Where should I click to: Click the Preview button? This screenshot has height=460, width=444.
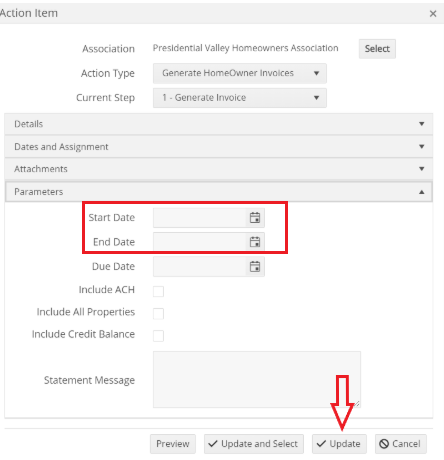point(173,444)
